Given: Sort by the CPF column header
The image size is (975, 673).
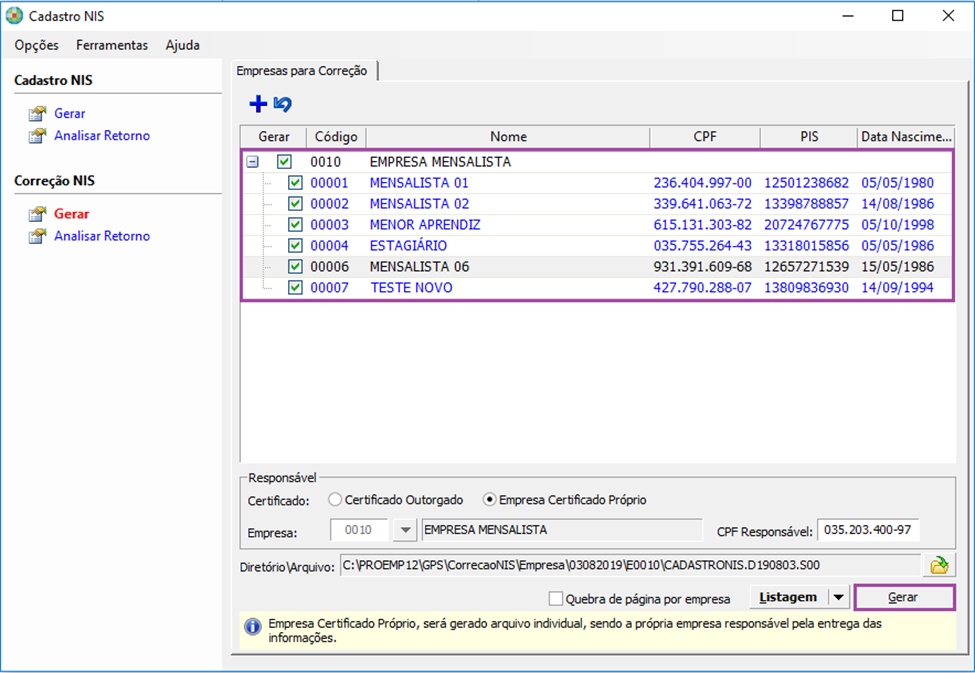Looking at the screenshot, I should tap(705, 137).
